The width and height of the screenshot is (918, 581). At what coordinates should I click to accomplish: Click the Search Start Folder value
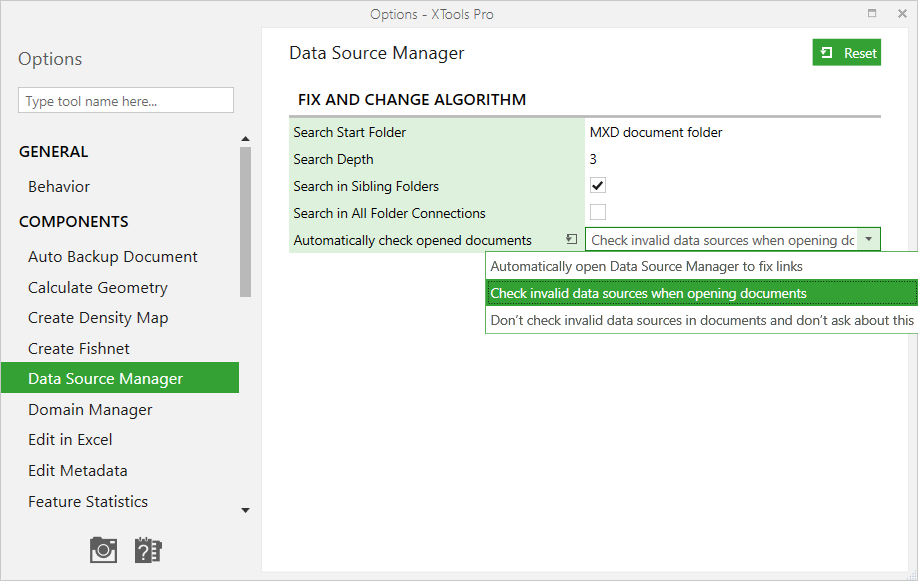click(656, 132)
